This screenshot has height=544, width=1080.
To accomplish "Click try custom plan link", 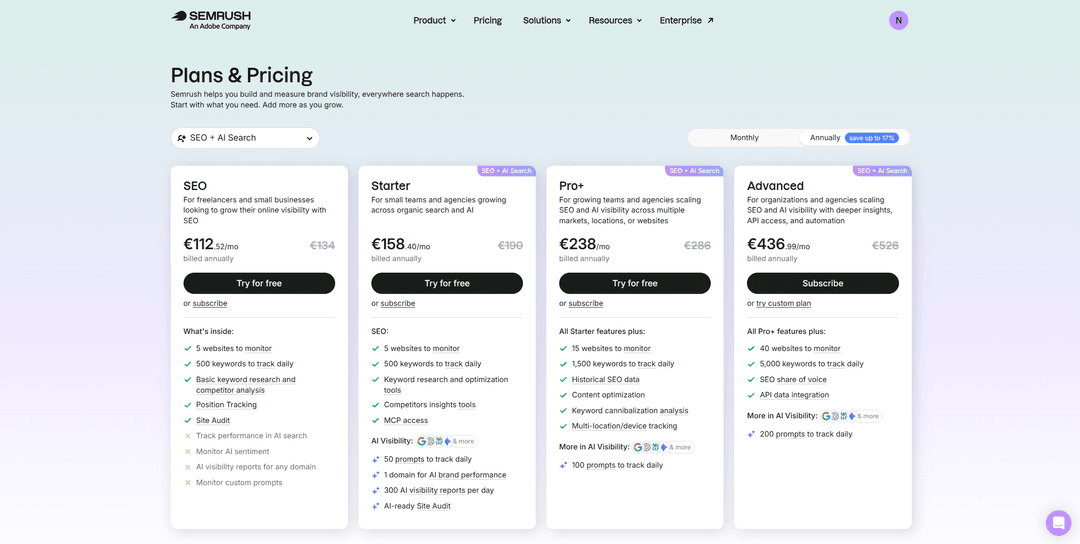I will tap(784, 304).
